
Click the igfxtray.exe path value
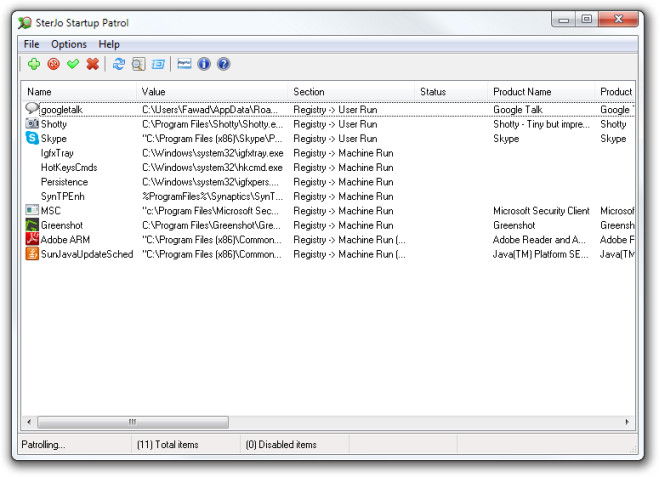(213, 153)
